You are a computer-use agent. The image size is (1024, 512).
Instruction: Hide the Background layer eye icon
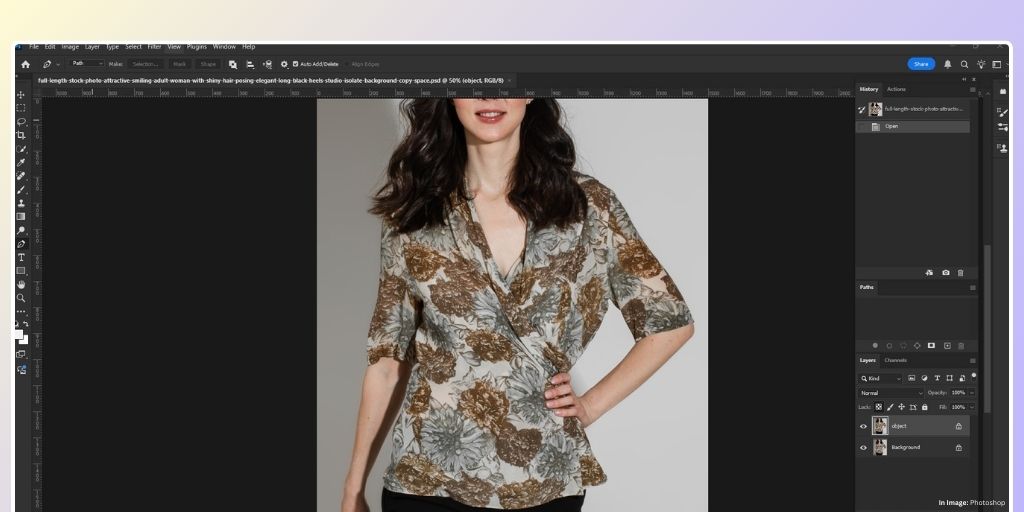pyautogui.click(x=863, y=448)
